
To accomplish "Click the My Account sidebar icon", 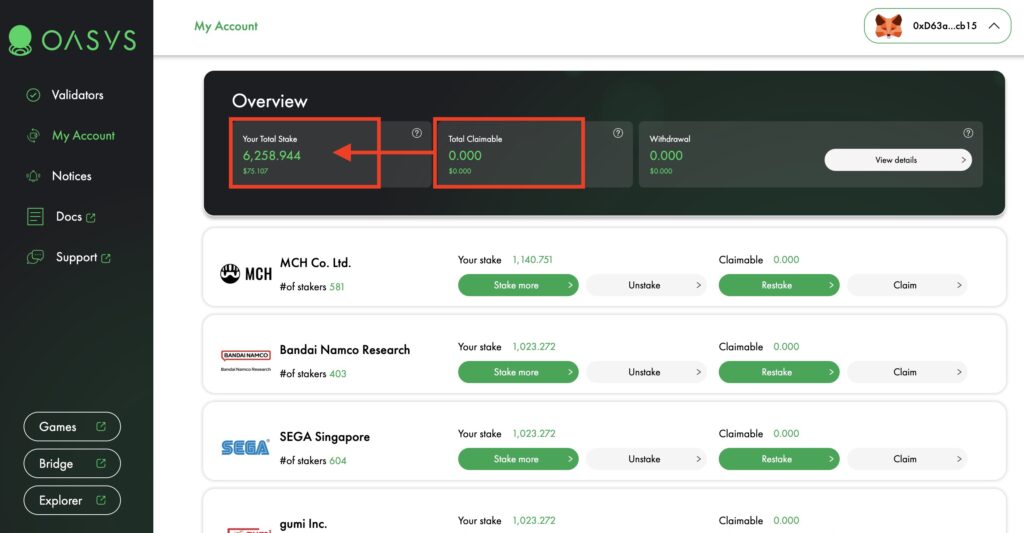I will pyautogui.click(x=33, y=136).
